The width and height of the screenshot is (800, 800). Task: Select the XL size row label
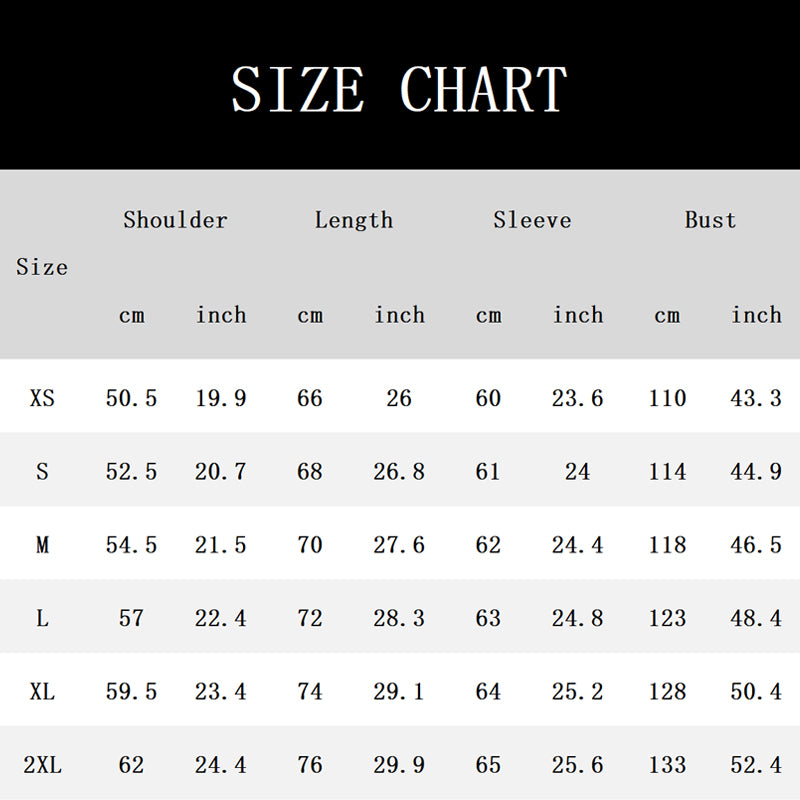pos(42,691)
